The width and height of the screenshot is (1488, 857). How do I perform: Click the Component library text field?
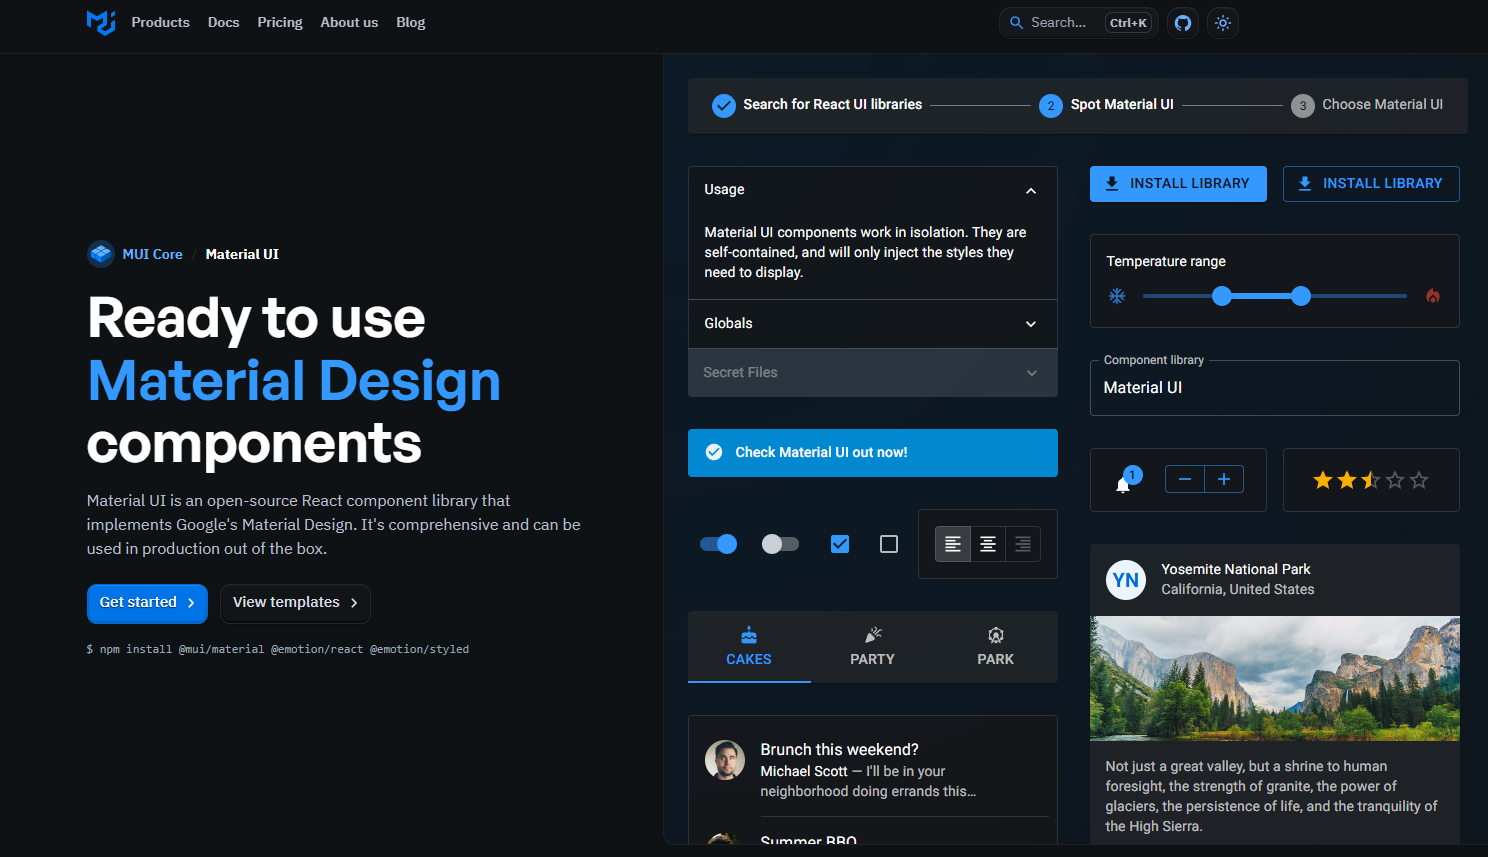(1275, 388)
